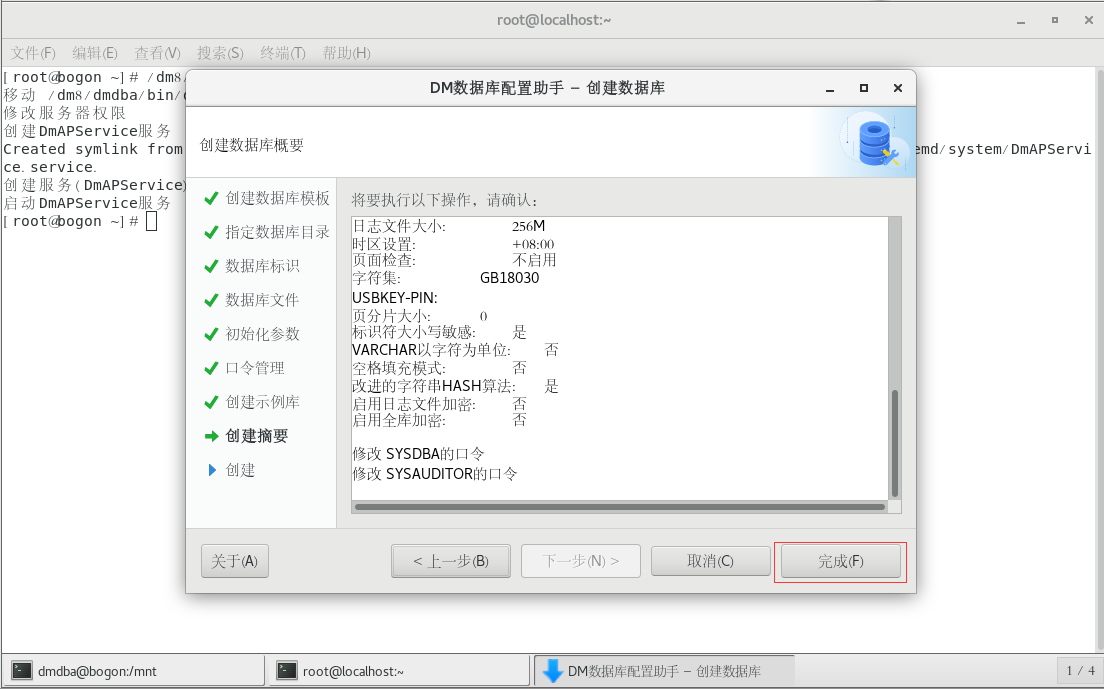Click VARCHAR以字符为单位 line
This screenshot has width=1104, height=690.
(456, 350)
